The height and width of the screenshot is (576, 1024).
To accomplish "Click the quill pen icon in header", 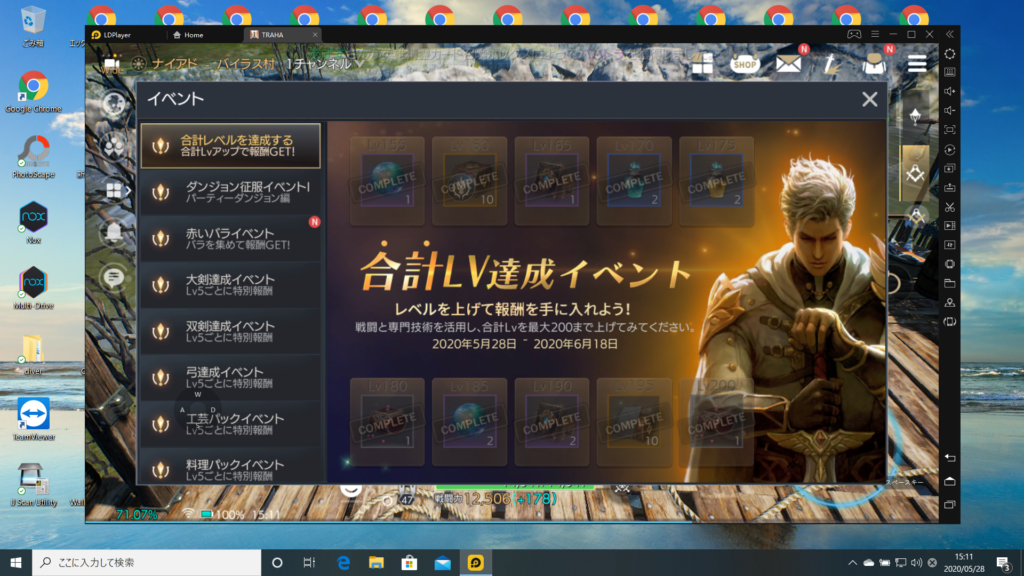I will coord(830,64).
